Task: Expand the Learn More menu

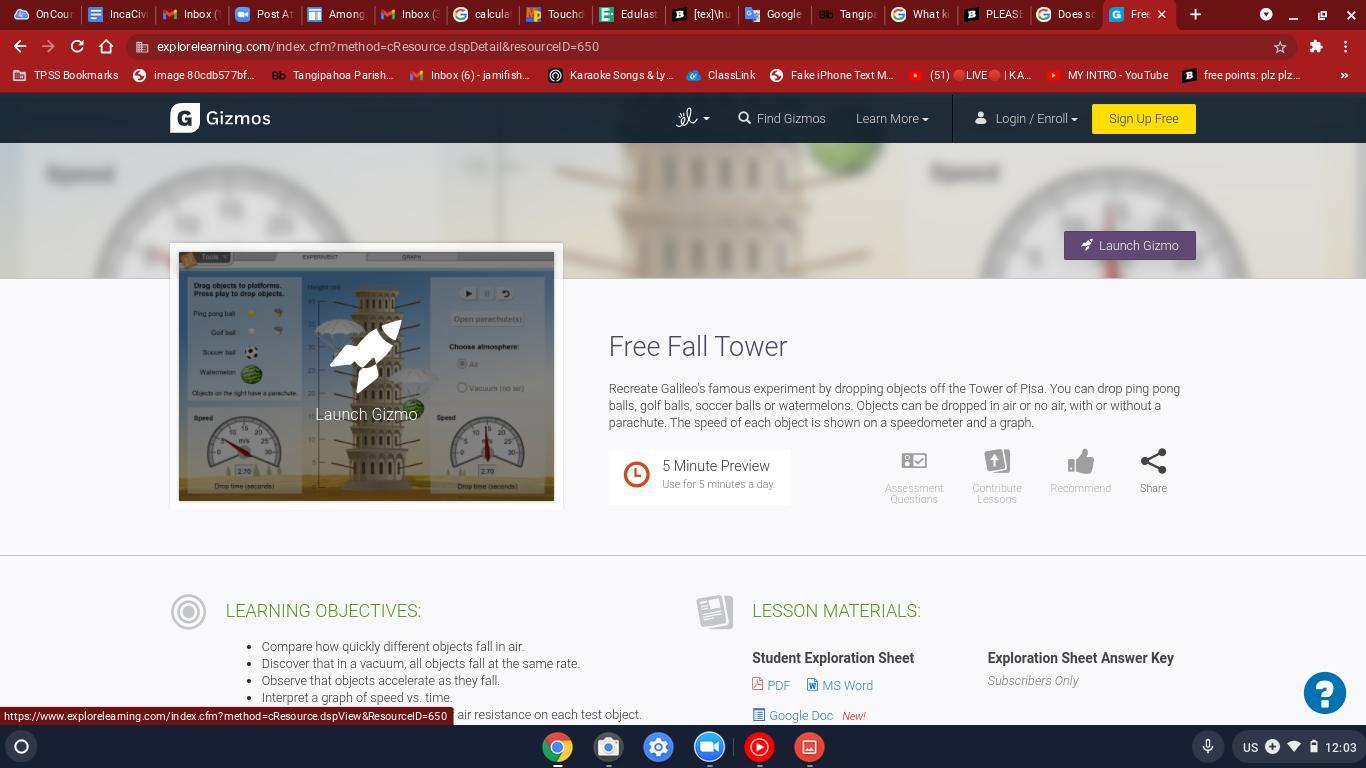Action: pyautogui.click(x=892, y=118)
